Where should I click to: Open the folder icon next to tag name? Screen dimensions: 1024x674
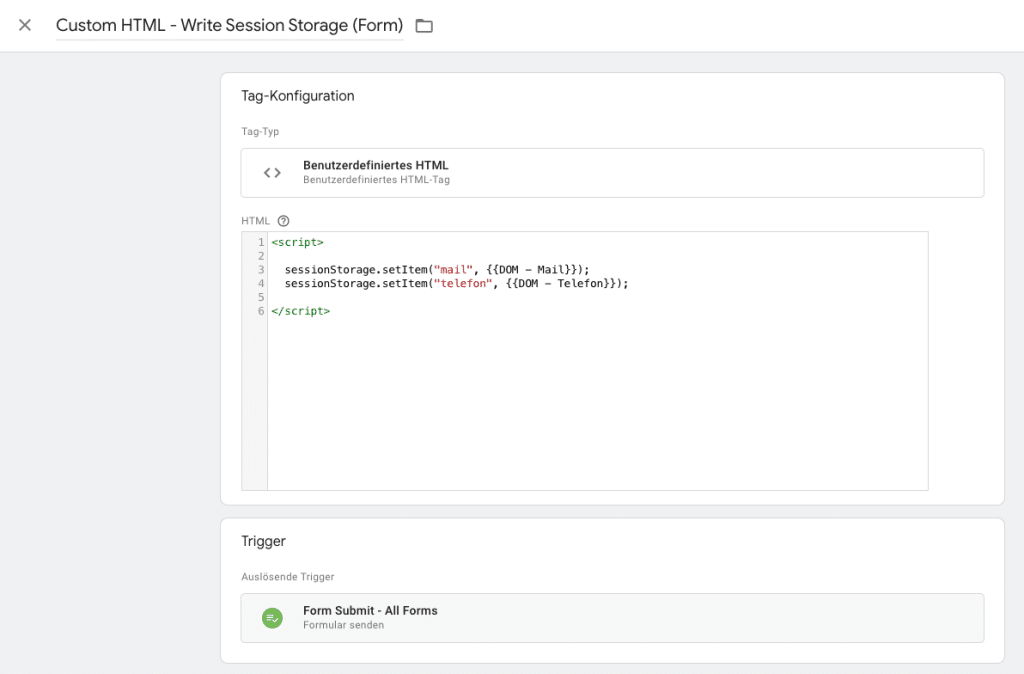[x=423, y=25]
